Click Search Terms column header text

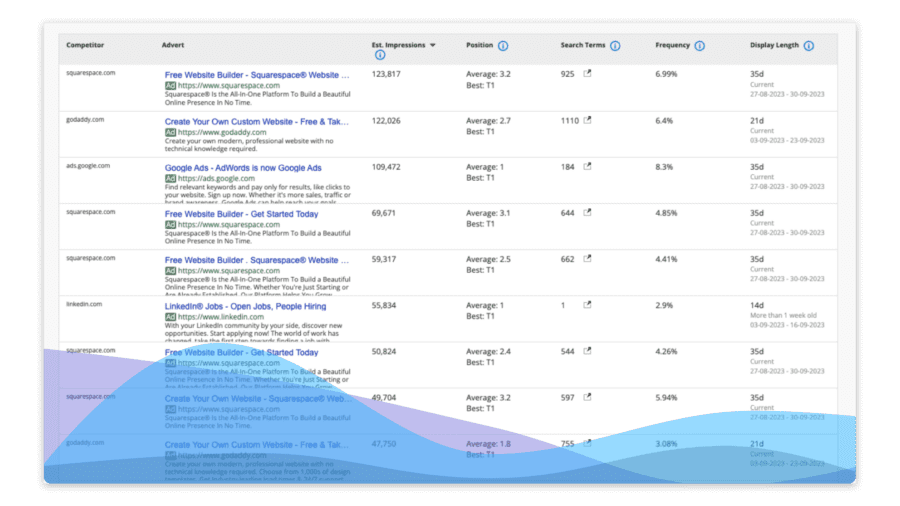coord(583,45)
